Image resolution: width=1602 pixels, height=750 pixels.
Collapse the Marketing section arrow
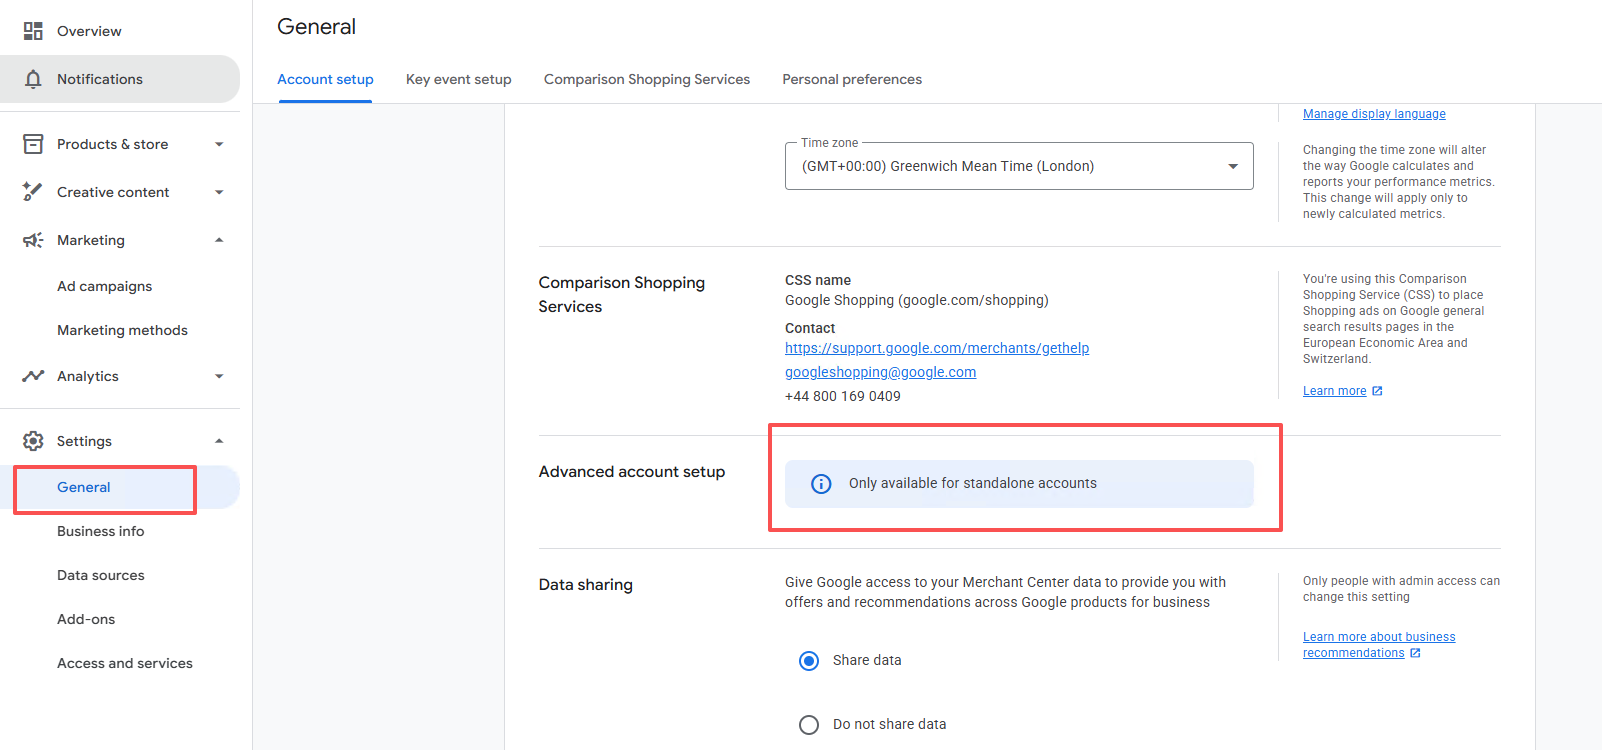[219, 240]
